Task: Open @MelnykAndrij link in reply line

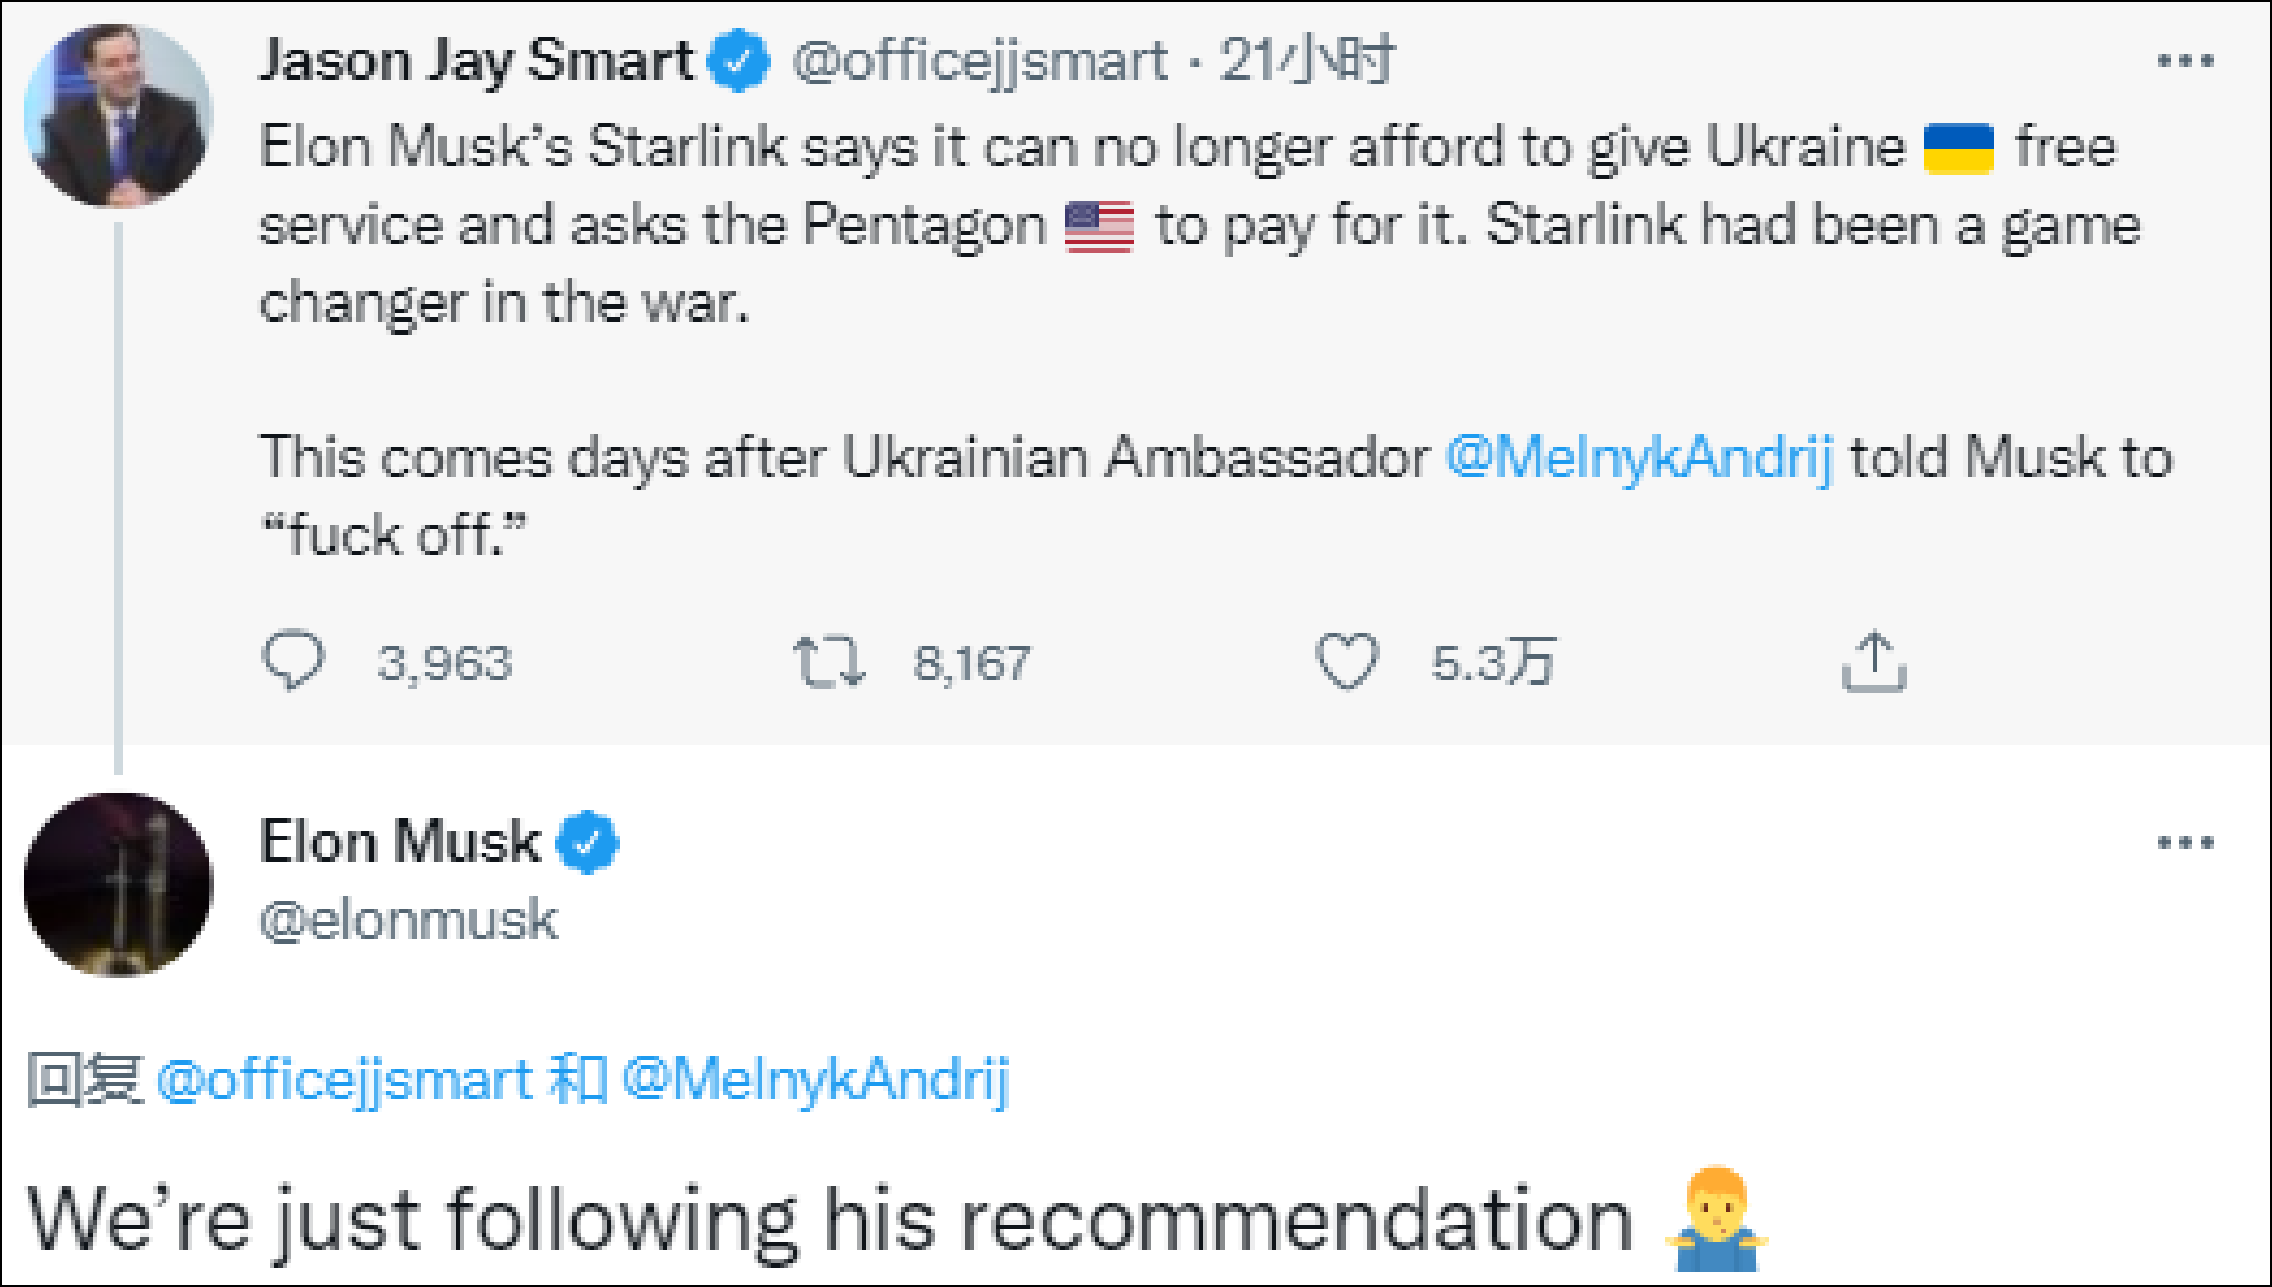Action: (815, 1080)
